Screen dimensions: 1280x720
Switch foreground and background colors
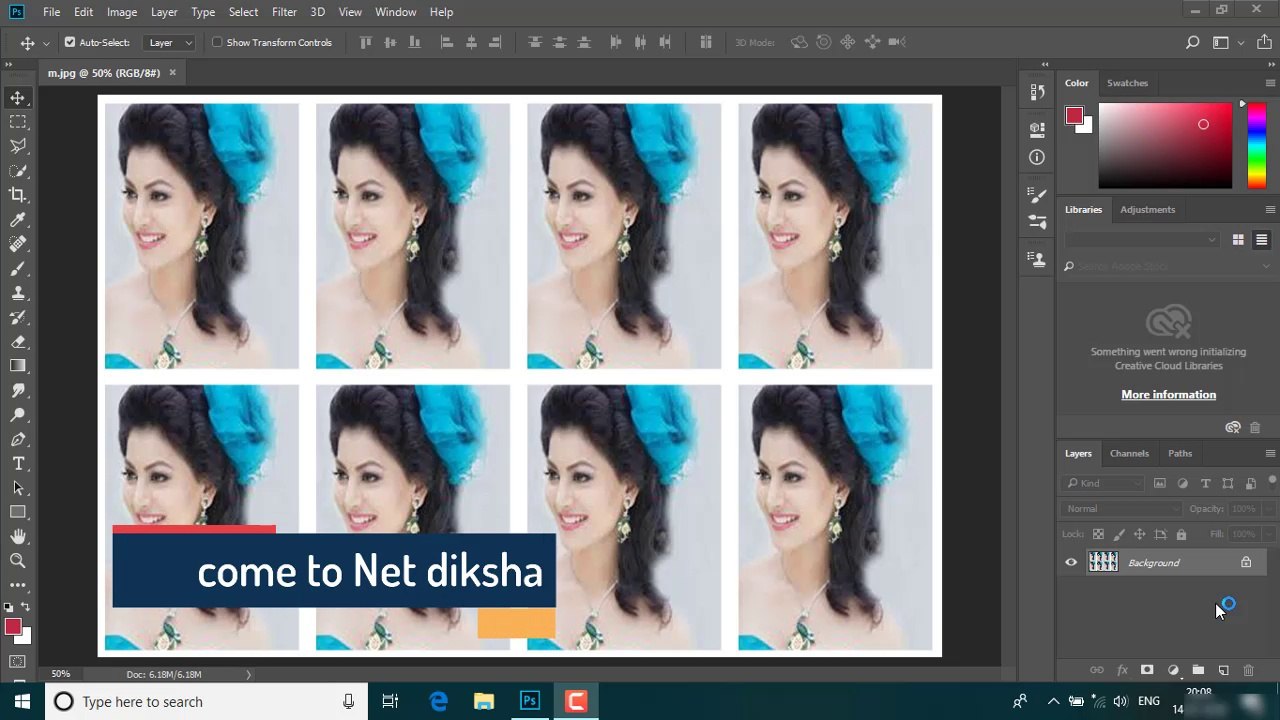pyautogui.click(x=25, y=607)
